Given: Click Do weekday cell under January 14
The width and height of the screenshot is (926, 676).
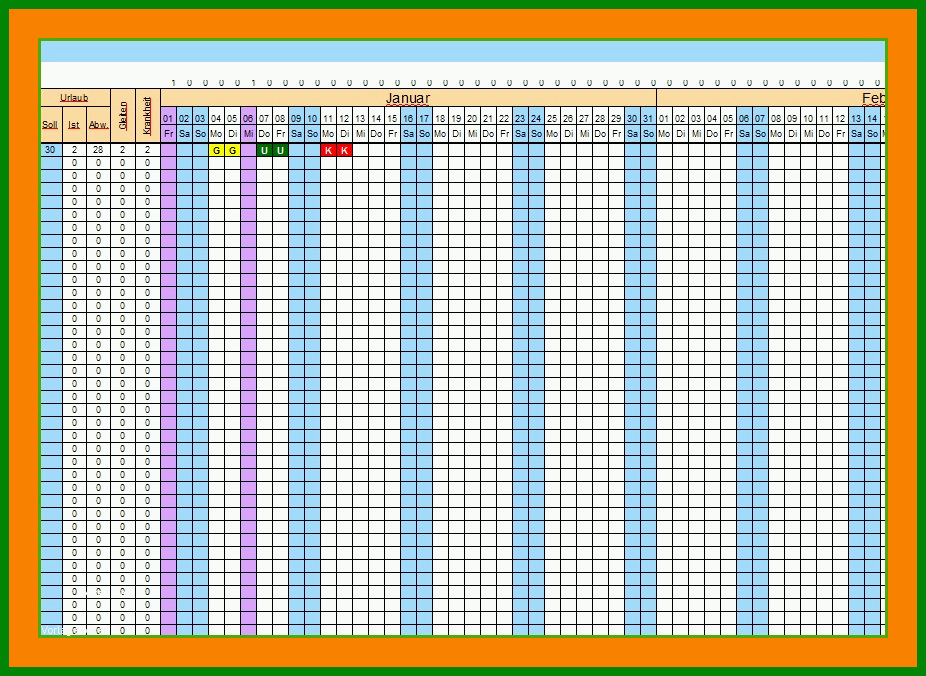Looking at the screenshot, I should [376, 134].
